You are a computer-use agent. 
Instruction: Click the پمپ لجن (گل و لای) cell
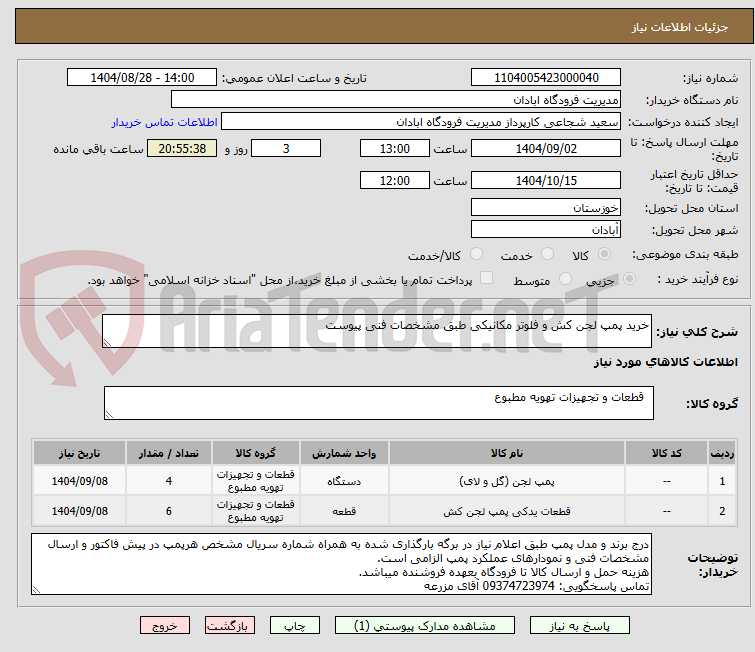(x=507, y=481)
